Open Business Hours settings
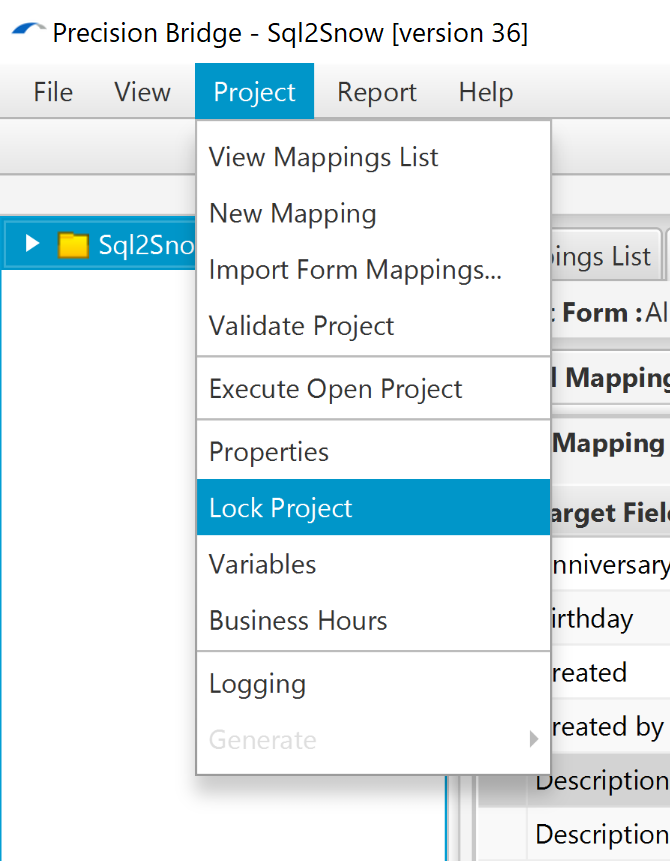The image size is (670, 861). click(x=373, y=620)
